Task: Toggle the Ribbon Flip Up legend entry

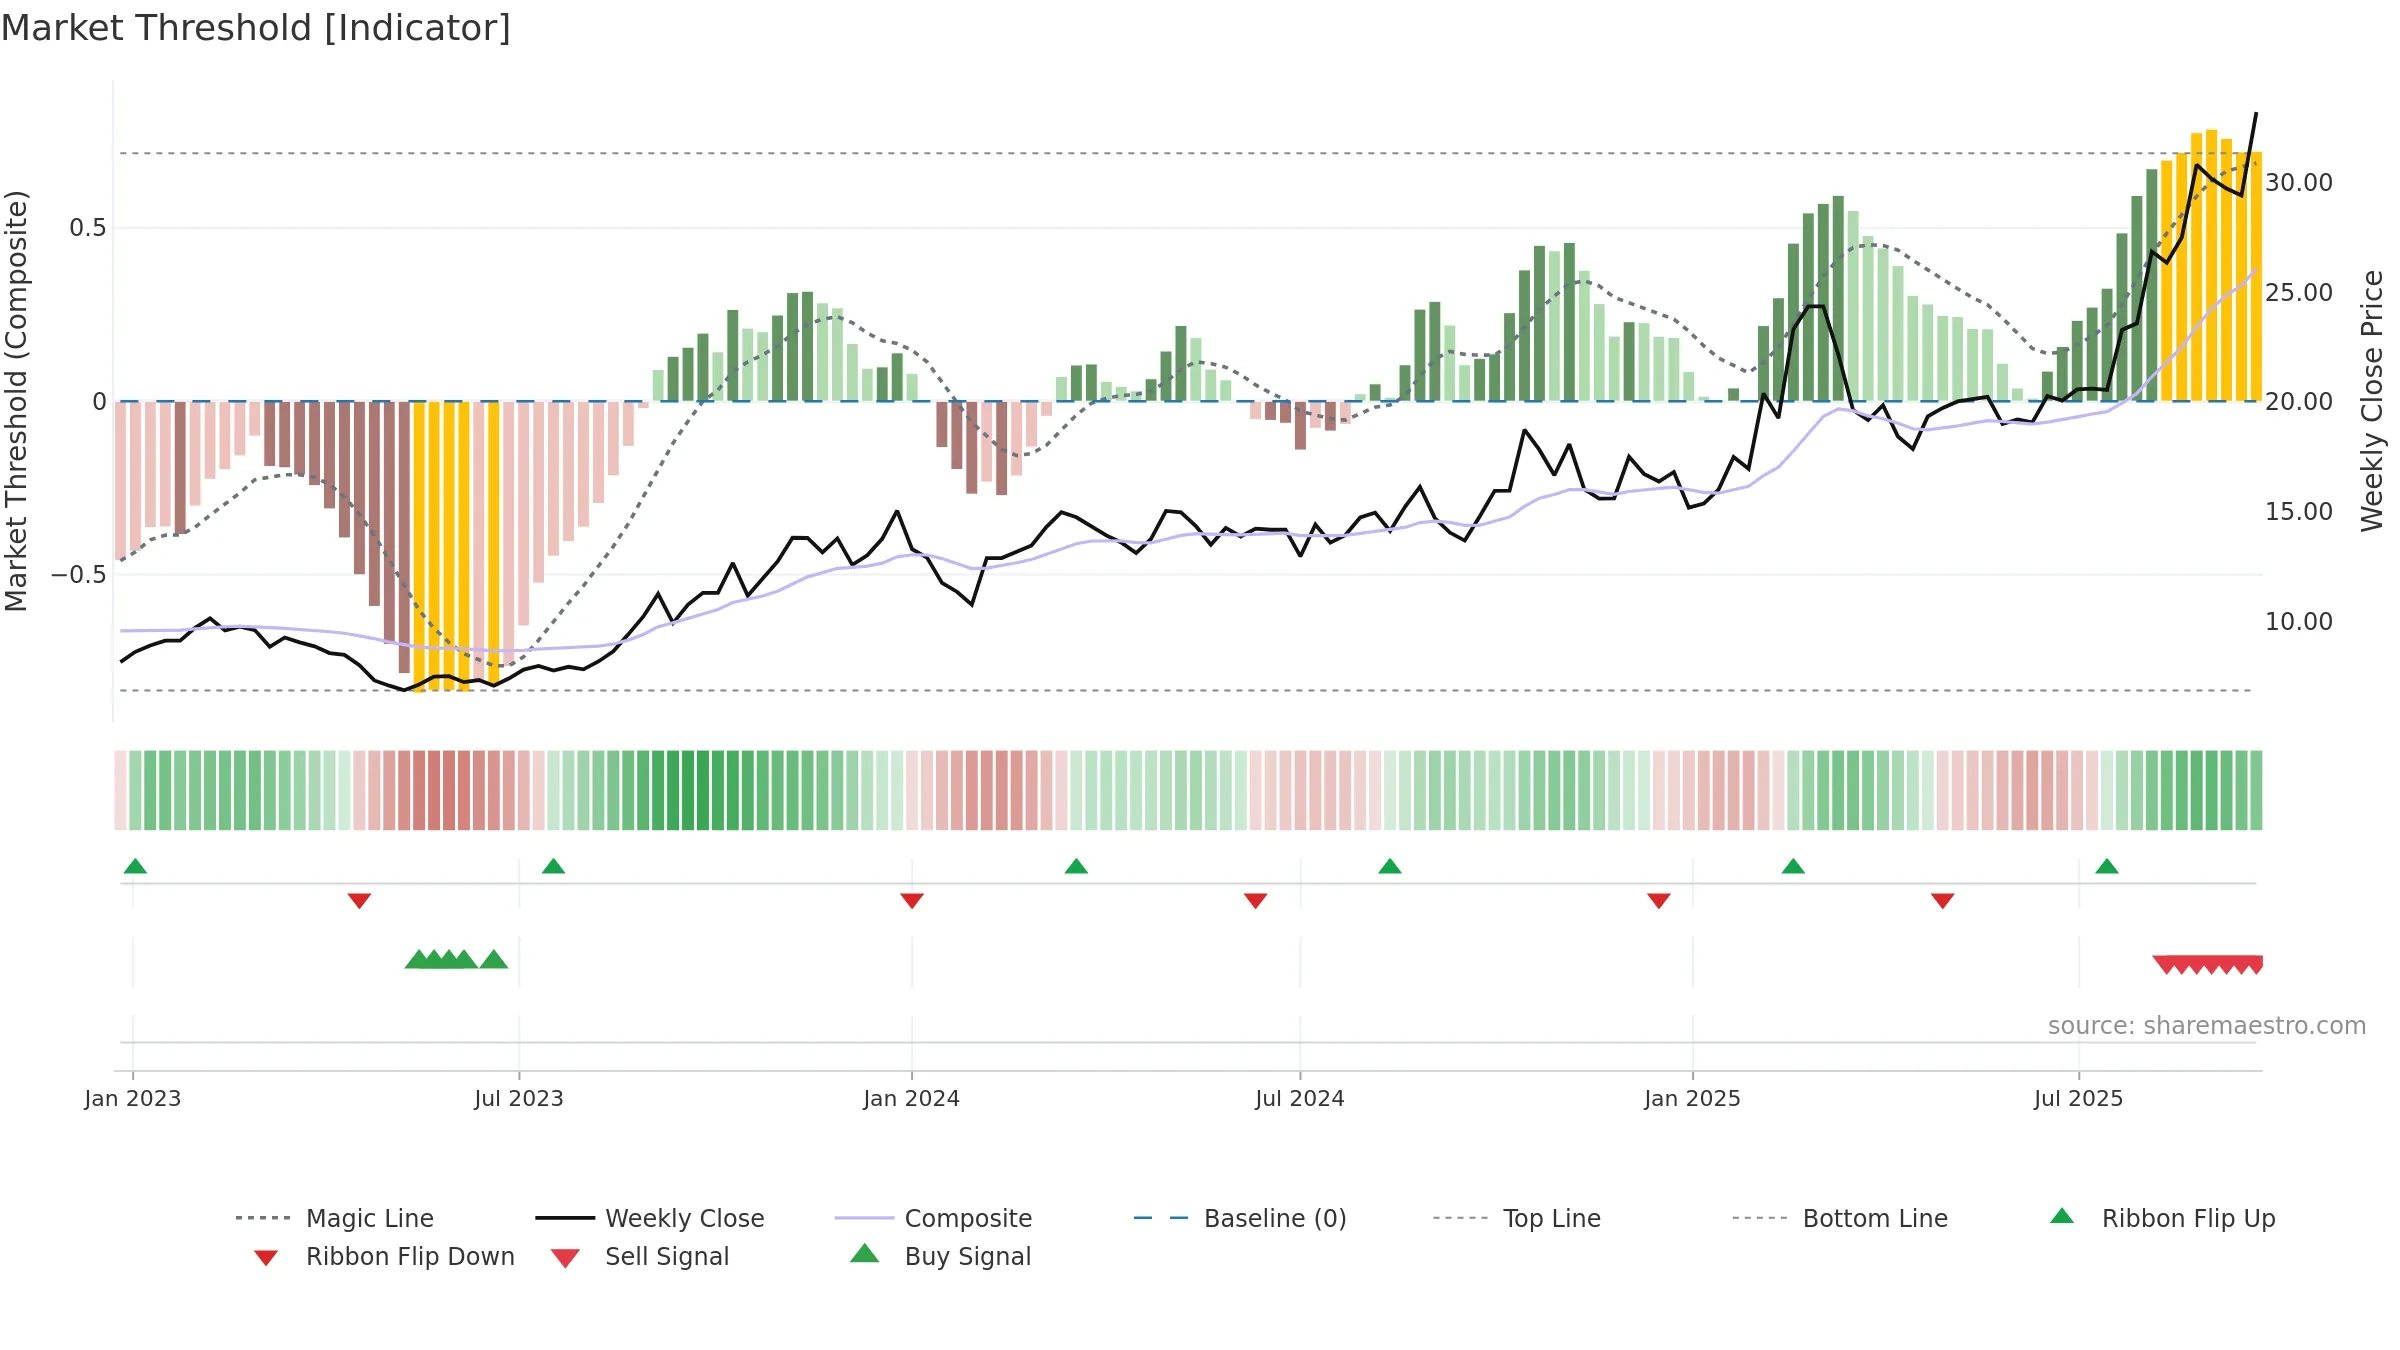Action: click(2163, 1218)
